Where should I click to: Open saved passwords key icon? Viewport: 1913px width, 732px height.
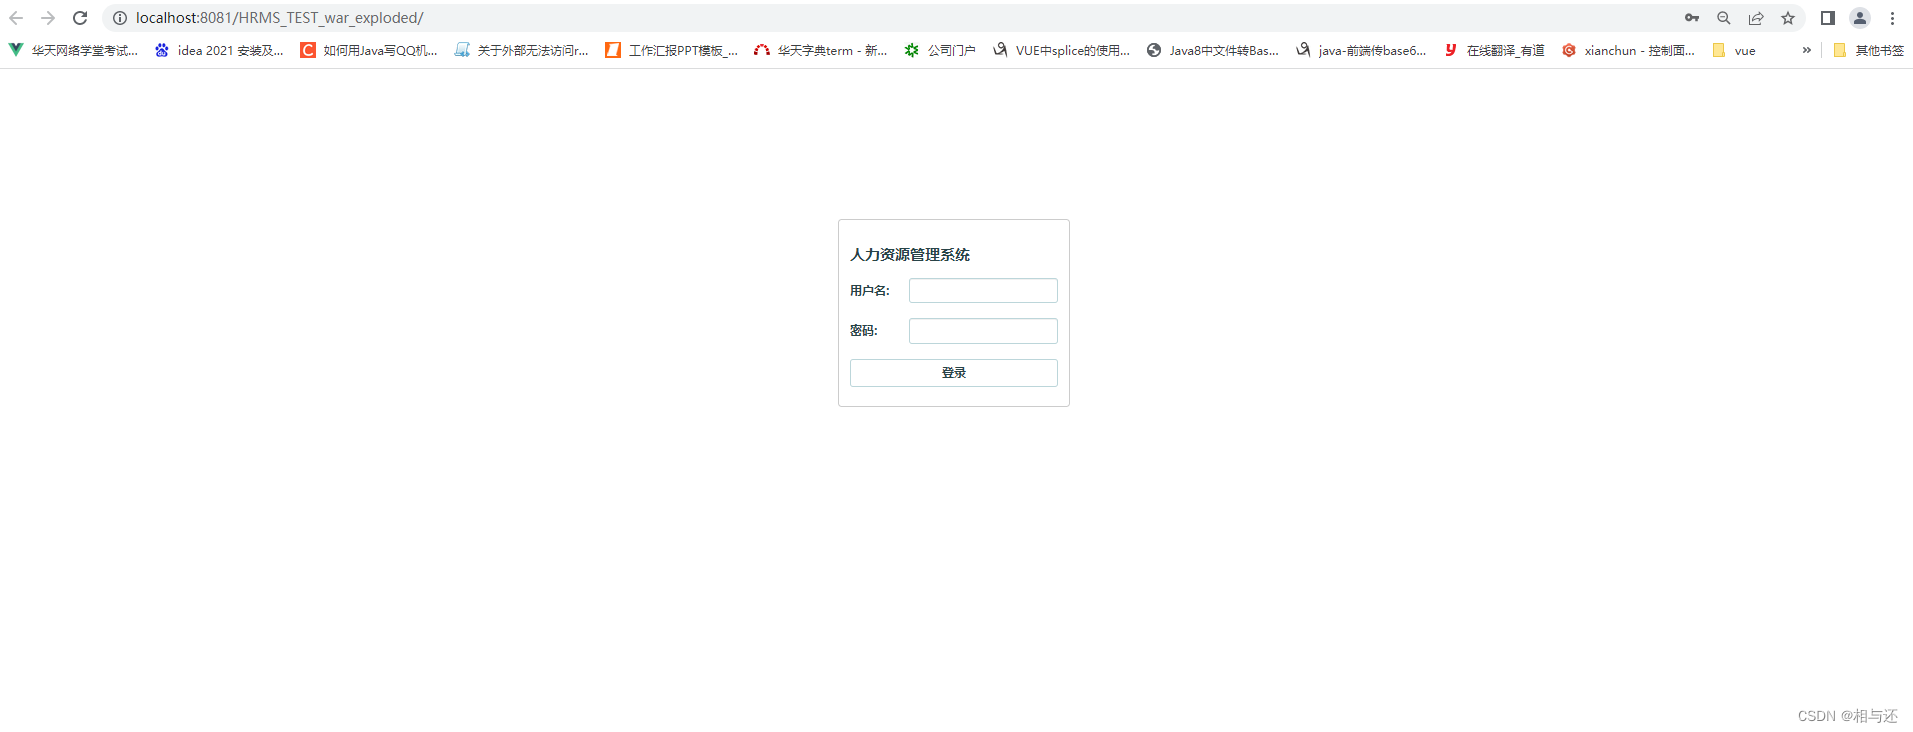[1692, 18]
